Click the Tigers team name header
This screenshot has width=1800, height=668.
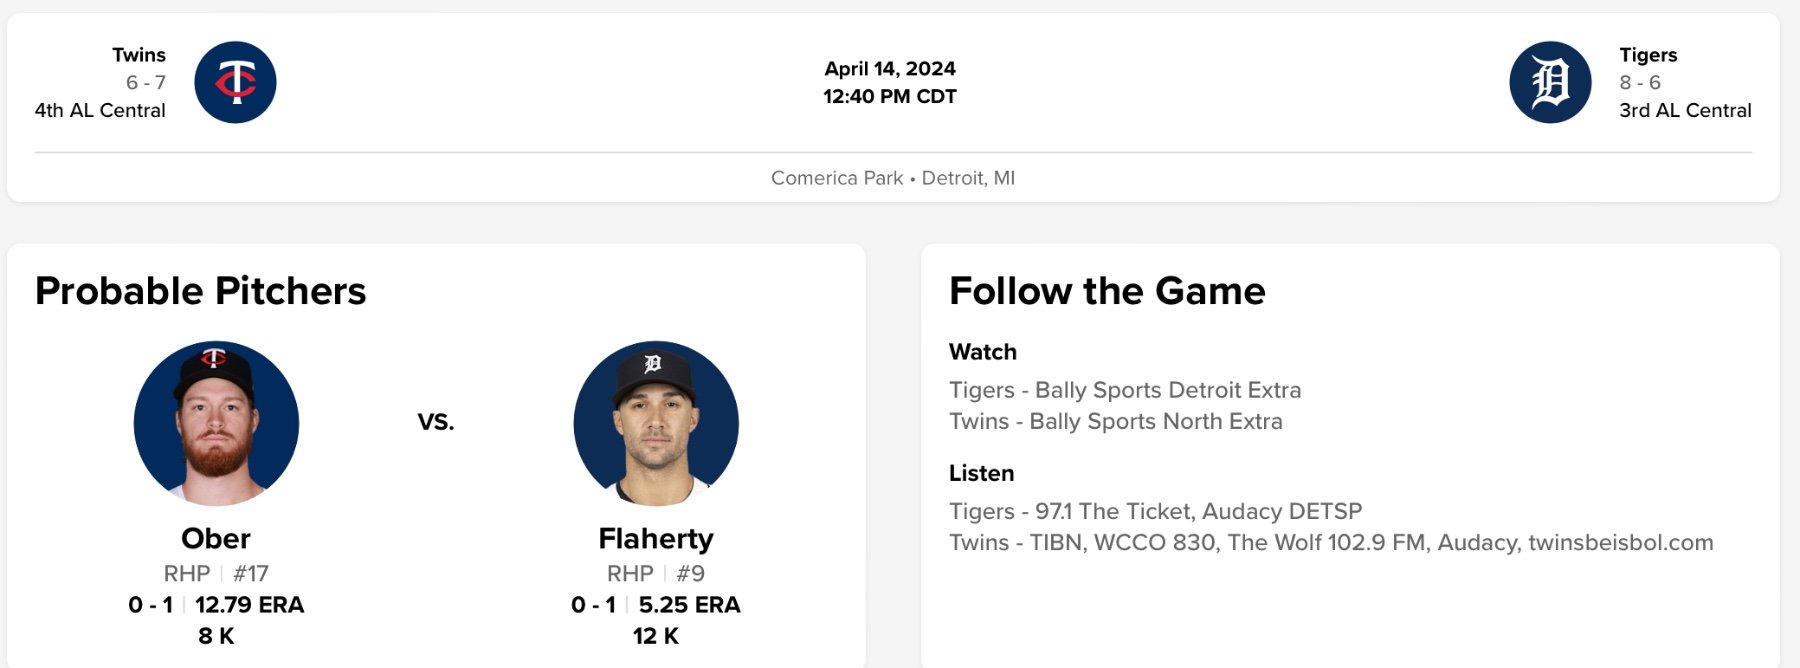[1648, 55]
